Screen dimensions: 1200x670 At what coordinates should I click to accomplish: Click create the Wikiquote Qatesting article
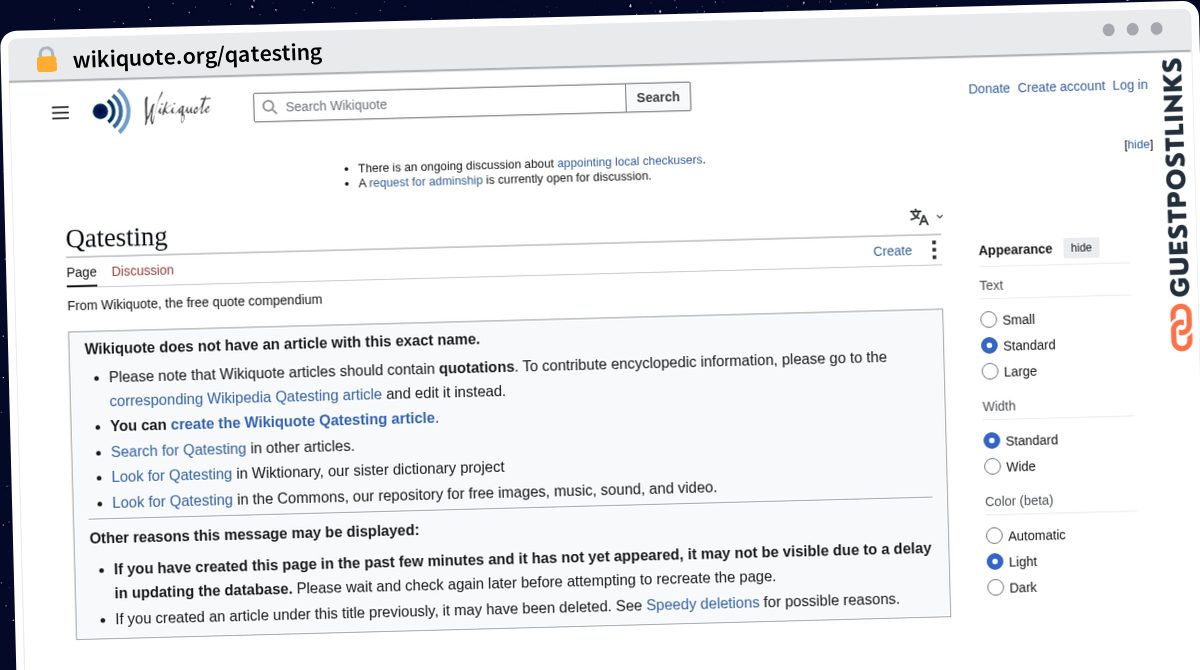point(303,421)
